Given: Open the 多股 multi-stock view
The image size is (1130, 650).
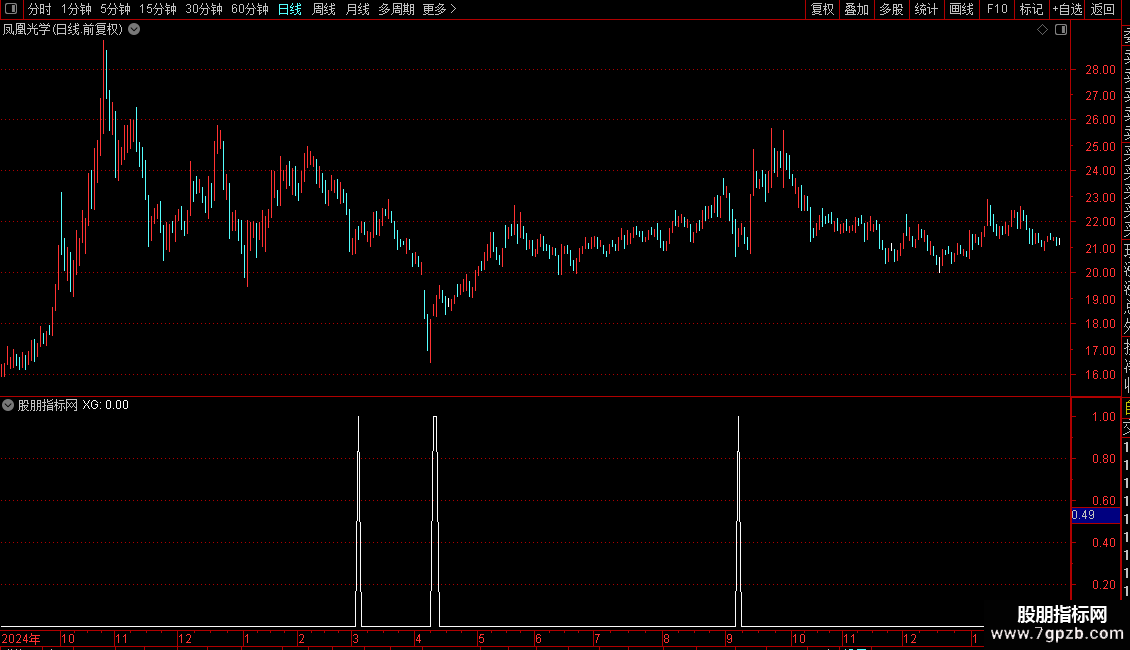Looking at the screenshot, I should click(x=891, y=9).
